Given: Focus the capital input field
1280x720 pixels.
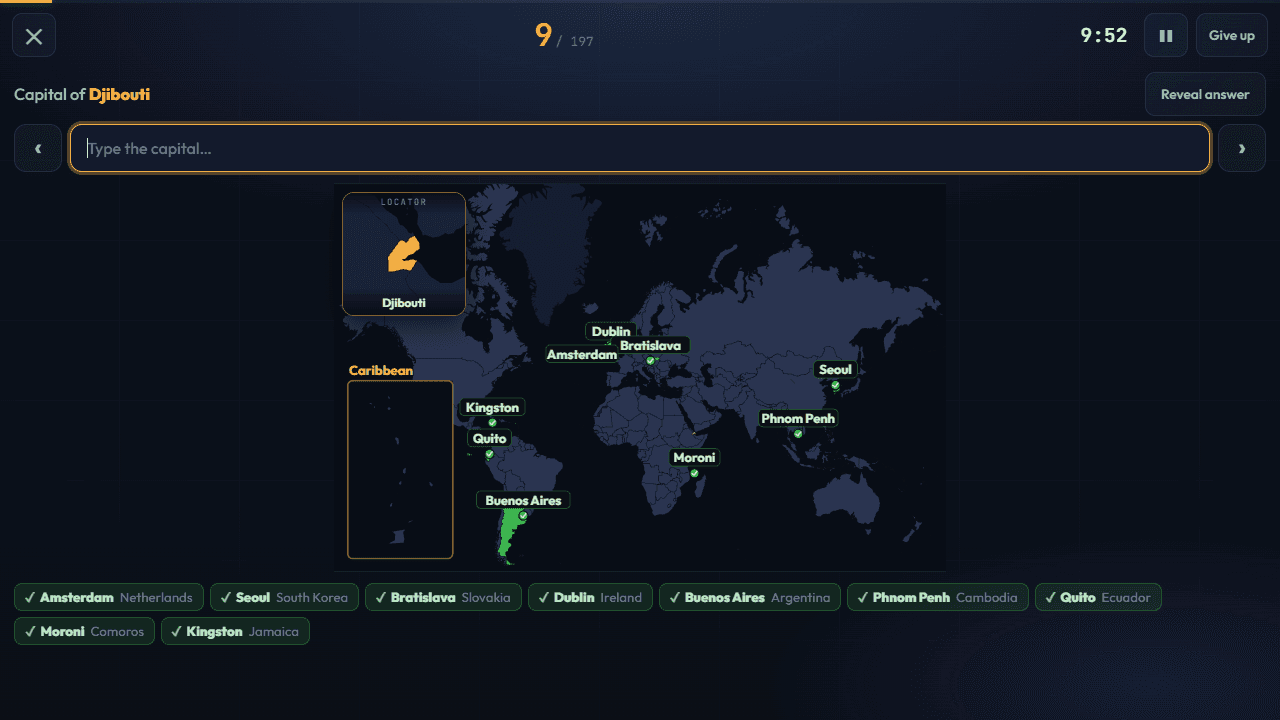Looking at the screenshot, I should (640, 149).
